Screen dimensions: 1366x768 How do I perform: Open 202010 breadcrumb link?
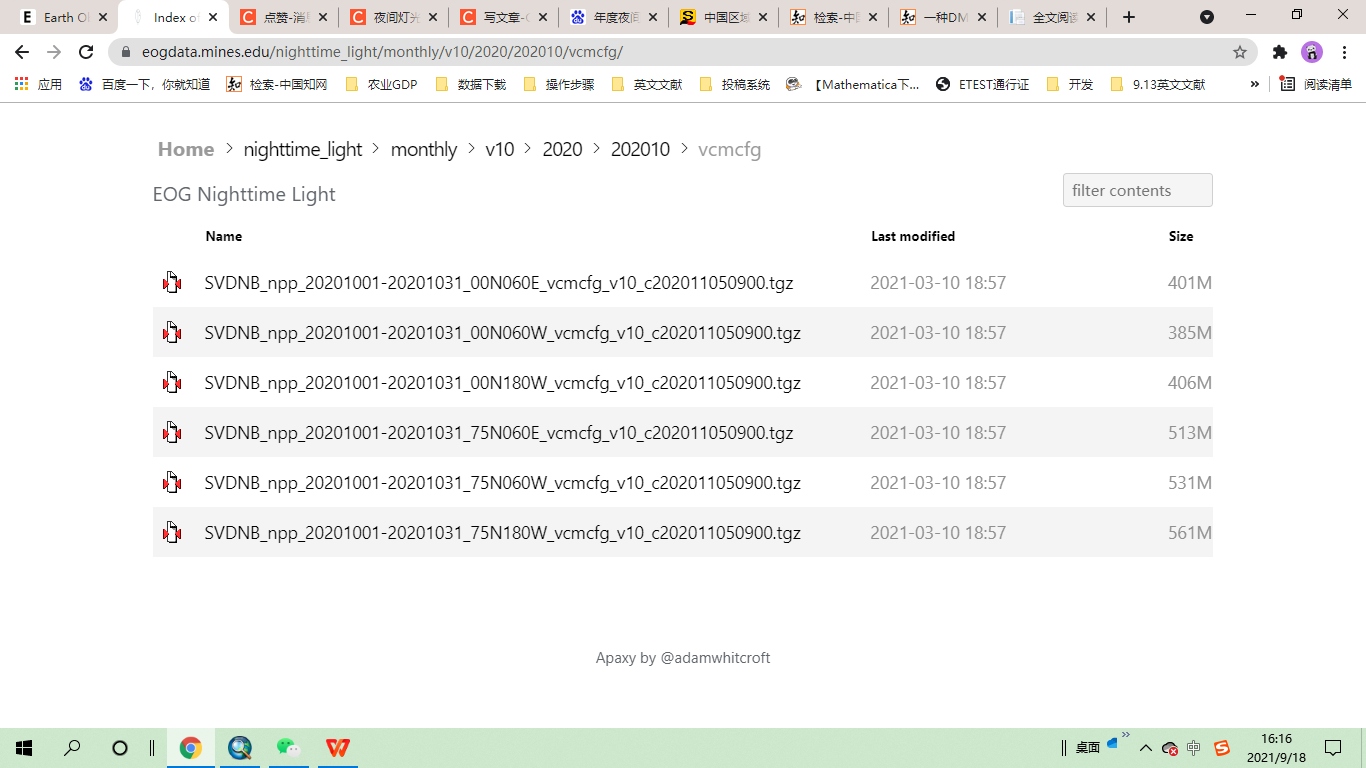pyautogui.click(x=640, y=149)
